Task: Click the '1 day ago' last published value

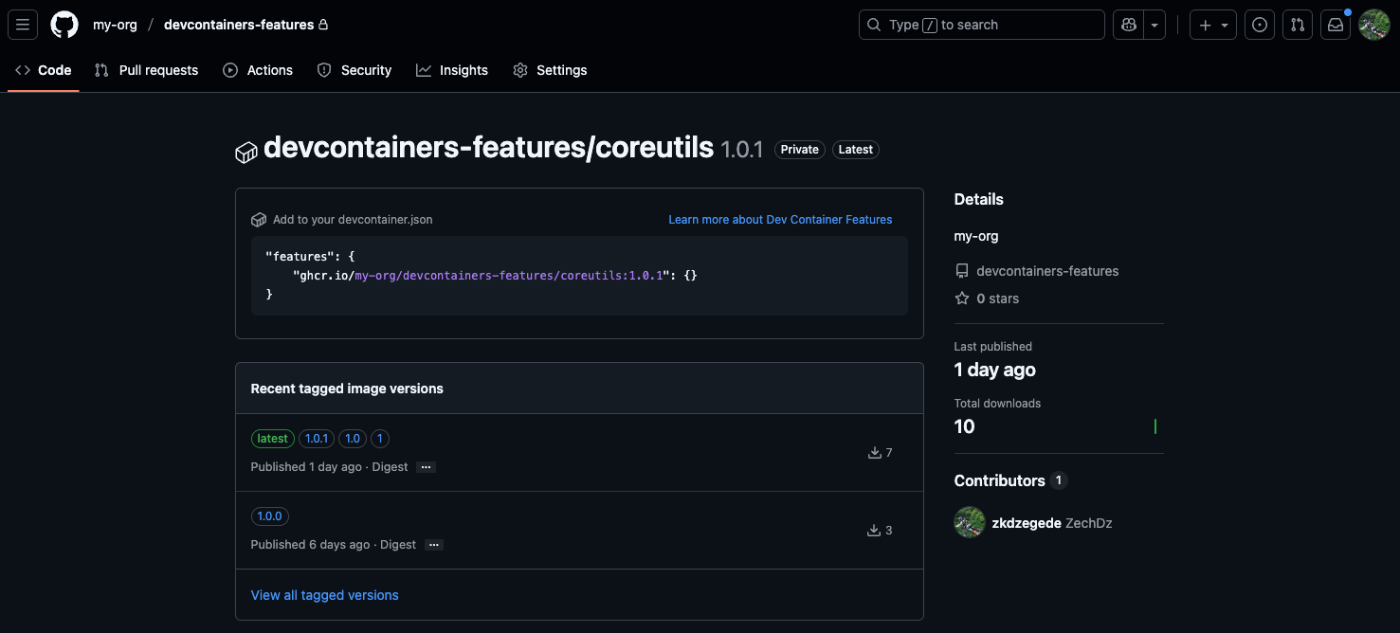Action: 995,370
